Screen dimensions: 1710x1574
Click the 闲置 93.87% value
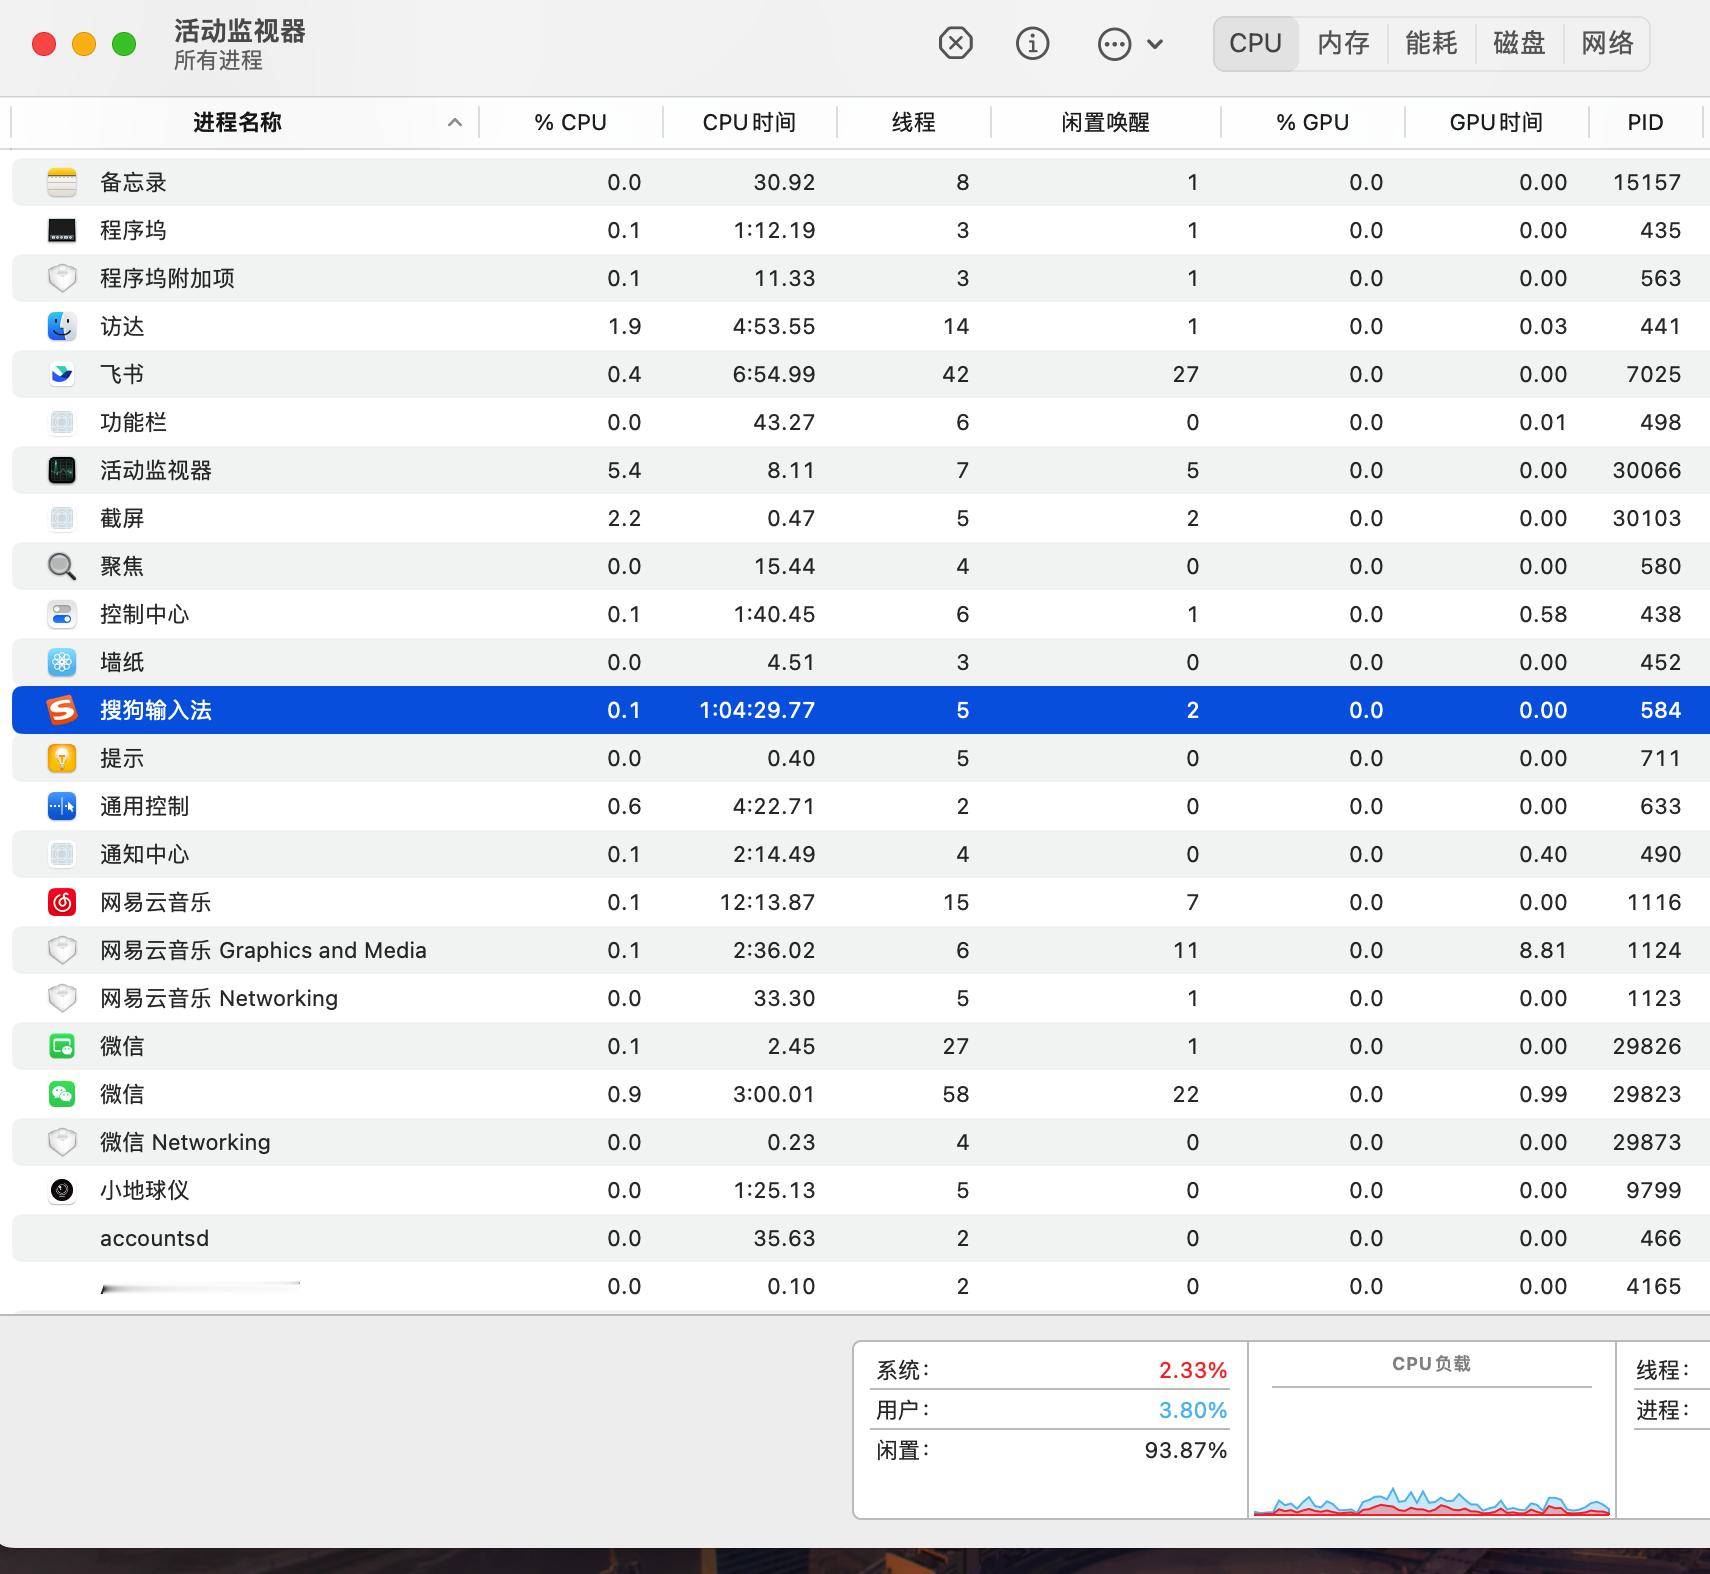(1186, 1450)
